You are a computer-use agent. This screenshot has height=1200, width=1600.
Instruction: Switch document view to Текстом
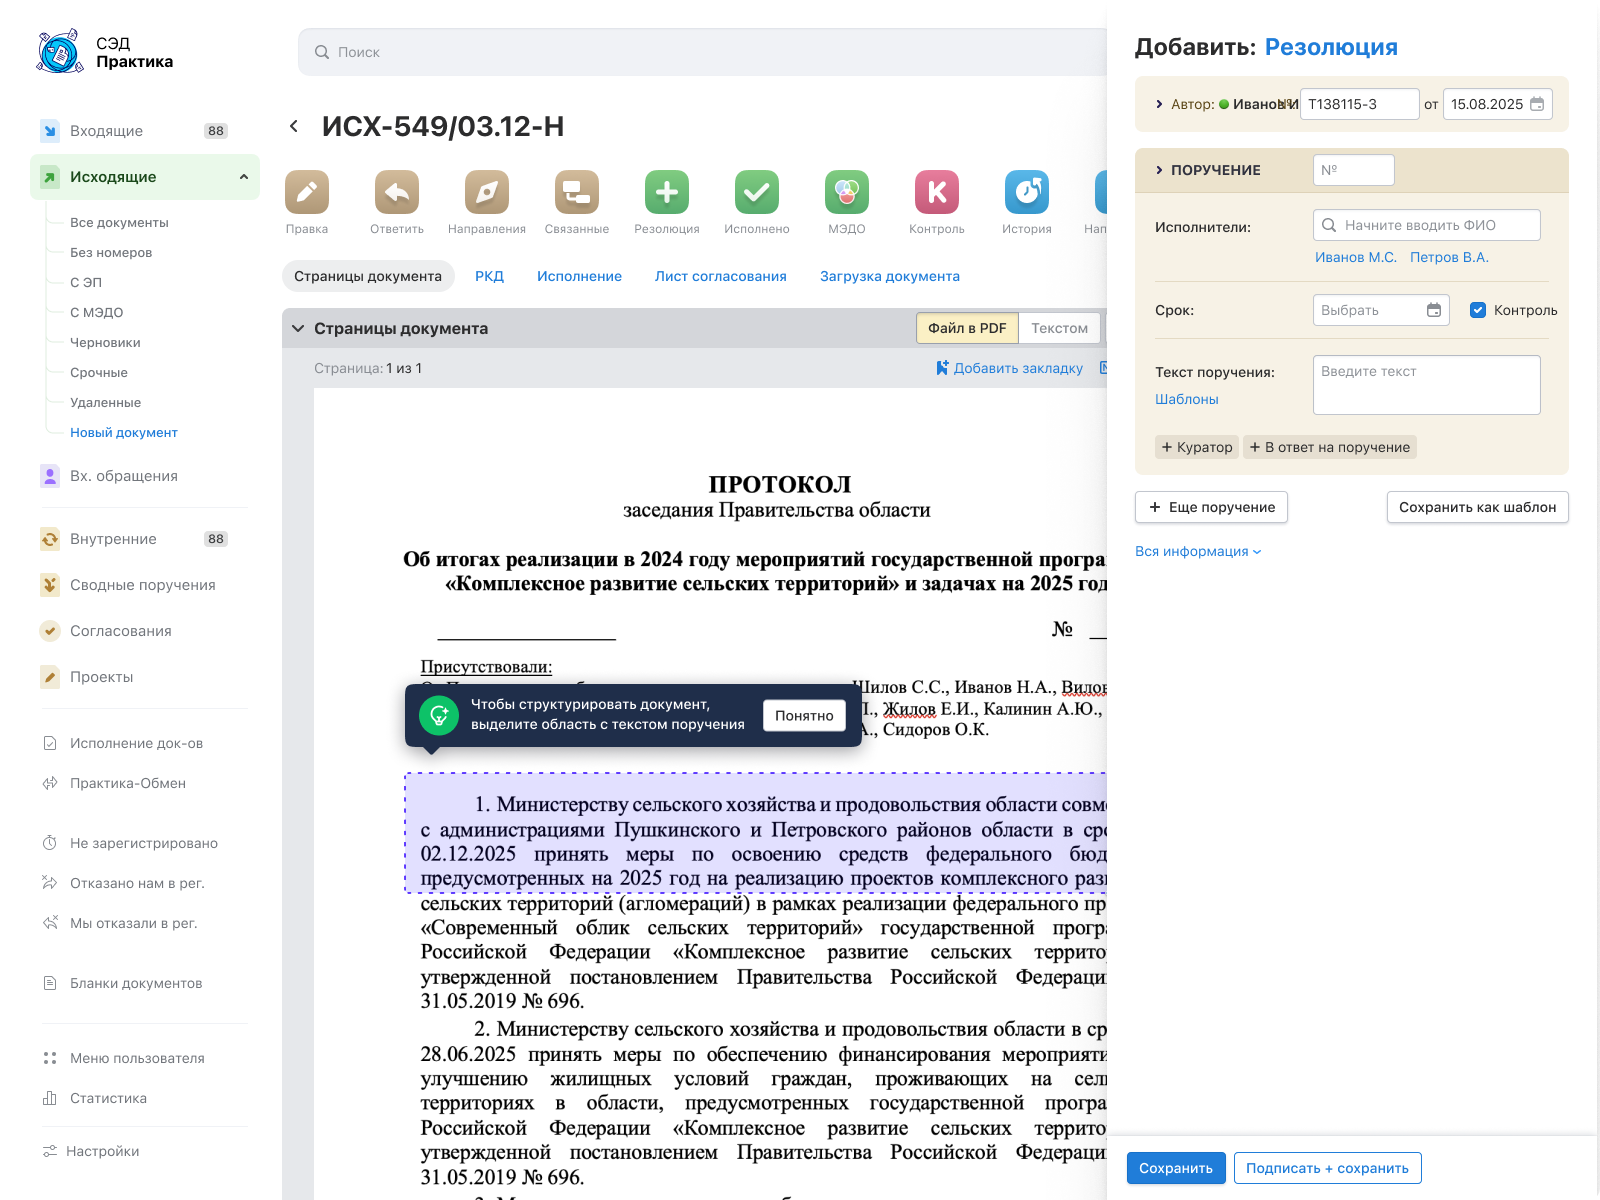1059,328
